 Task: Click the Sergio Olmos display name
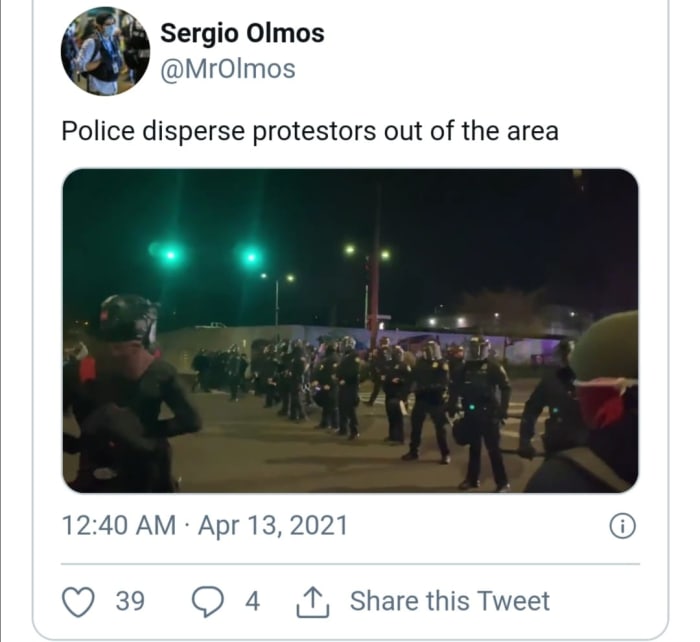click(242, 33)
